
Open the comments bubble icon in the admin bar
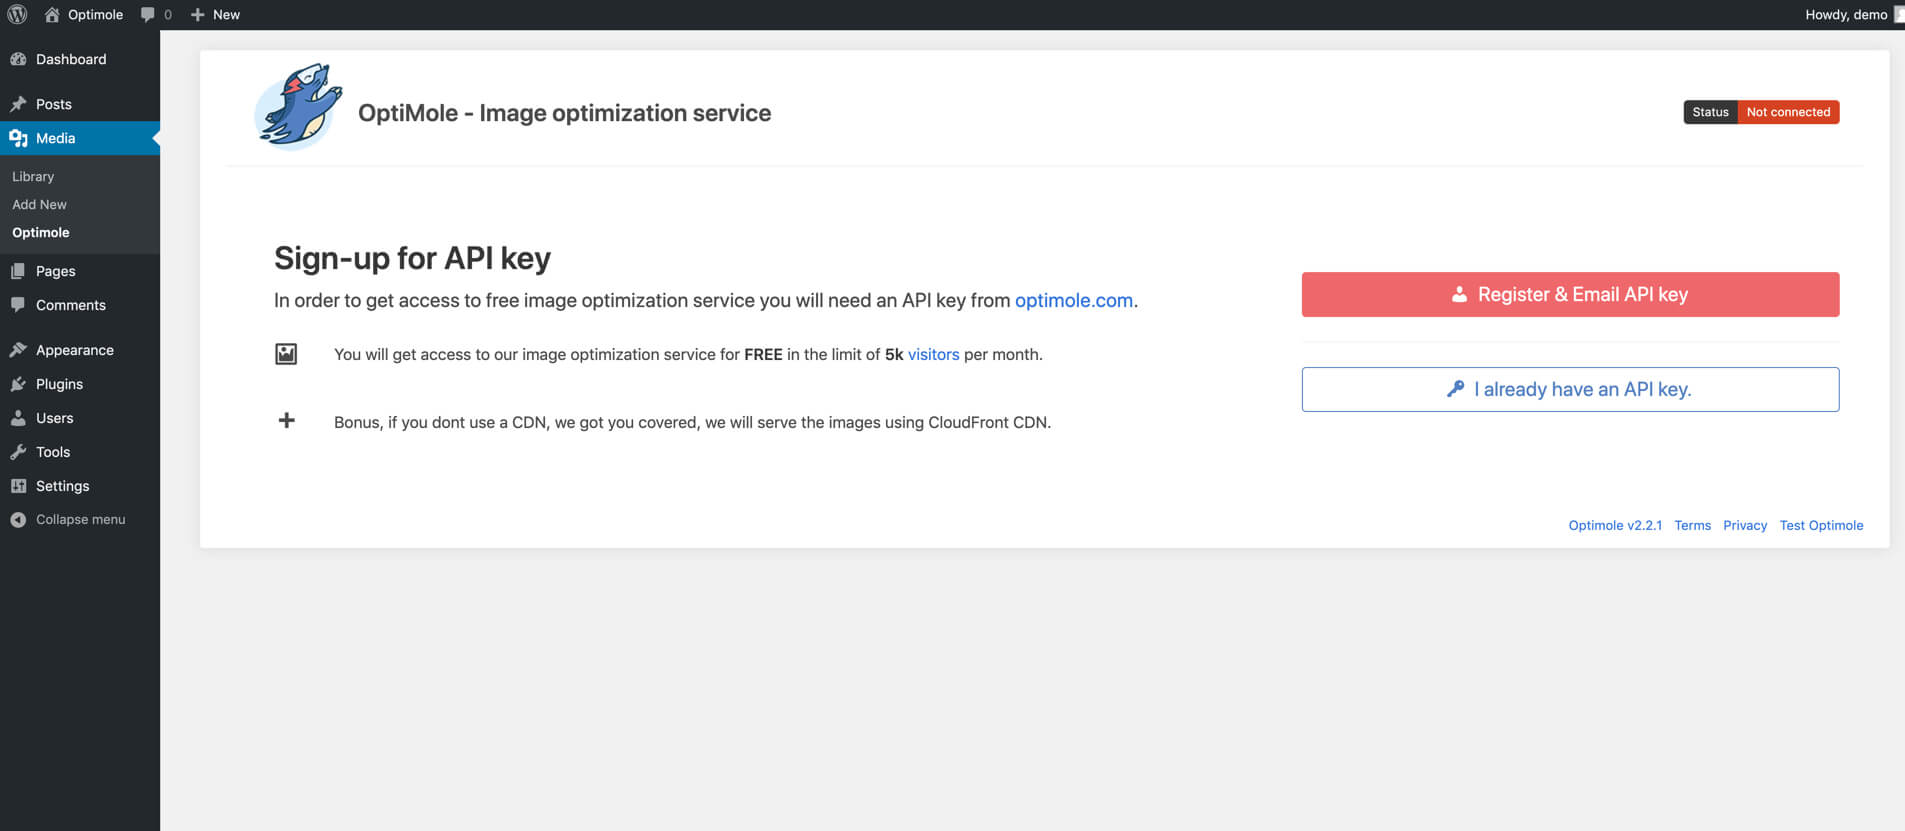click(x=148, y=14)
